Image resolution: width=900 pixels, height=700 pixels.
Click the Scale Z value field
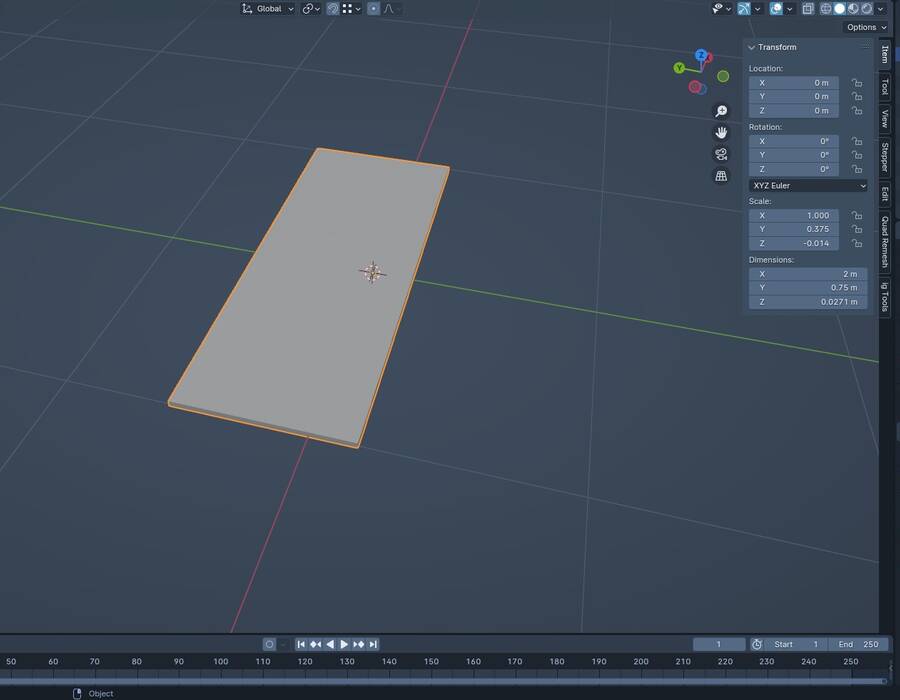pos(793,243)
